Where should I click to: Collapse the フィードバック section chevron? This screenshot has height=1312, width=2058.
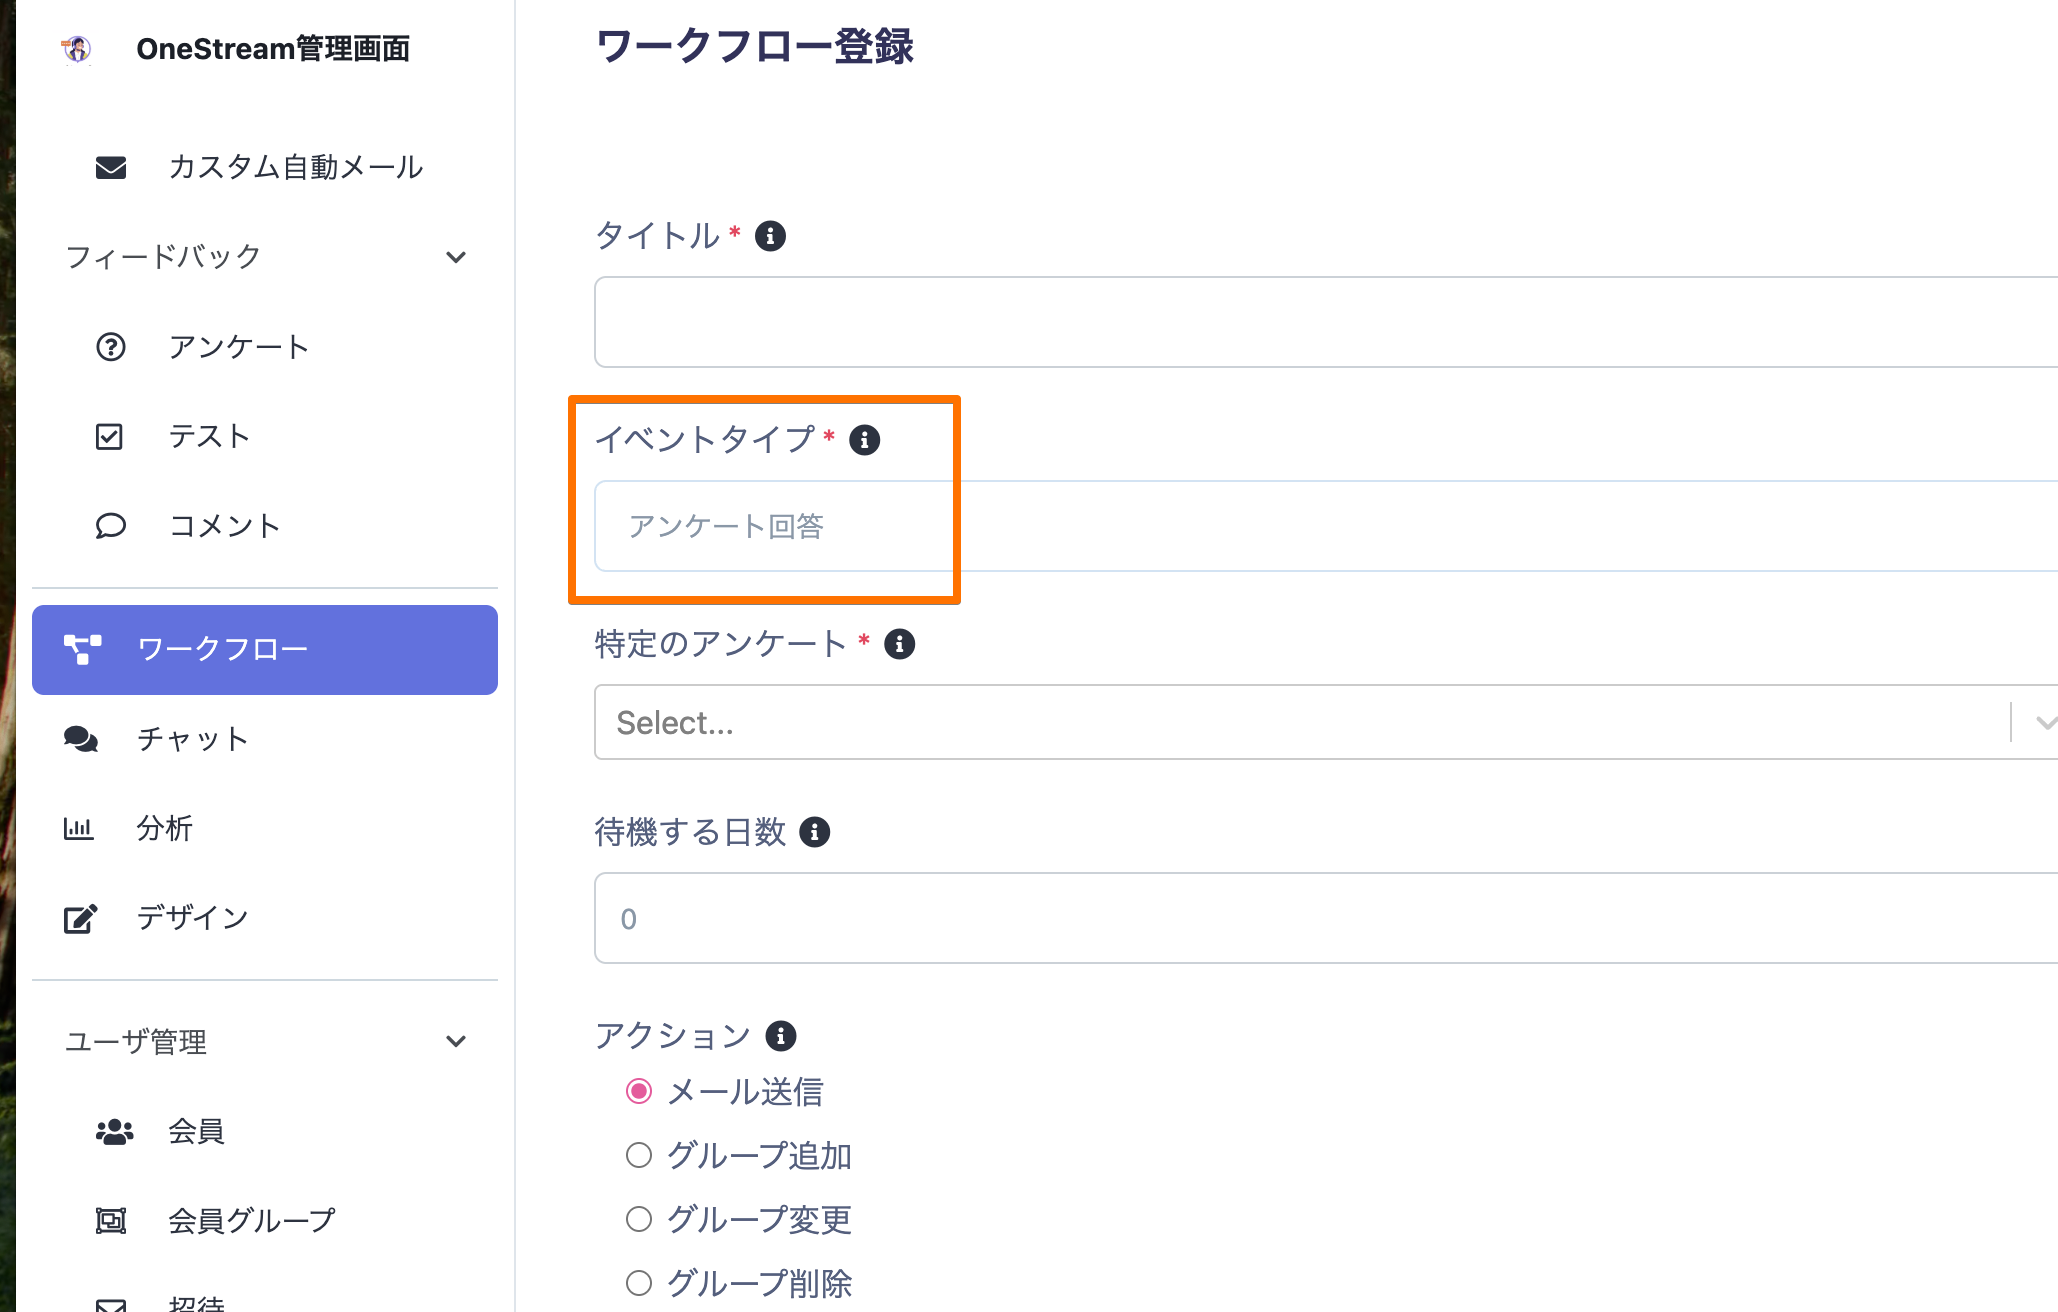pos(456,257)
